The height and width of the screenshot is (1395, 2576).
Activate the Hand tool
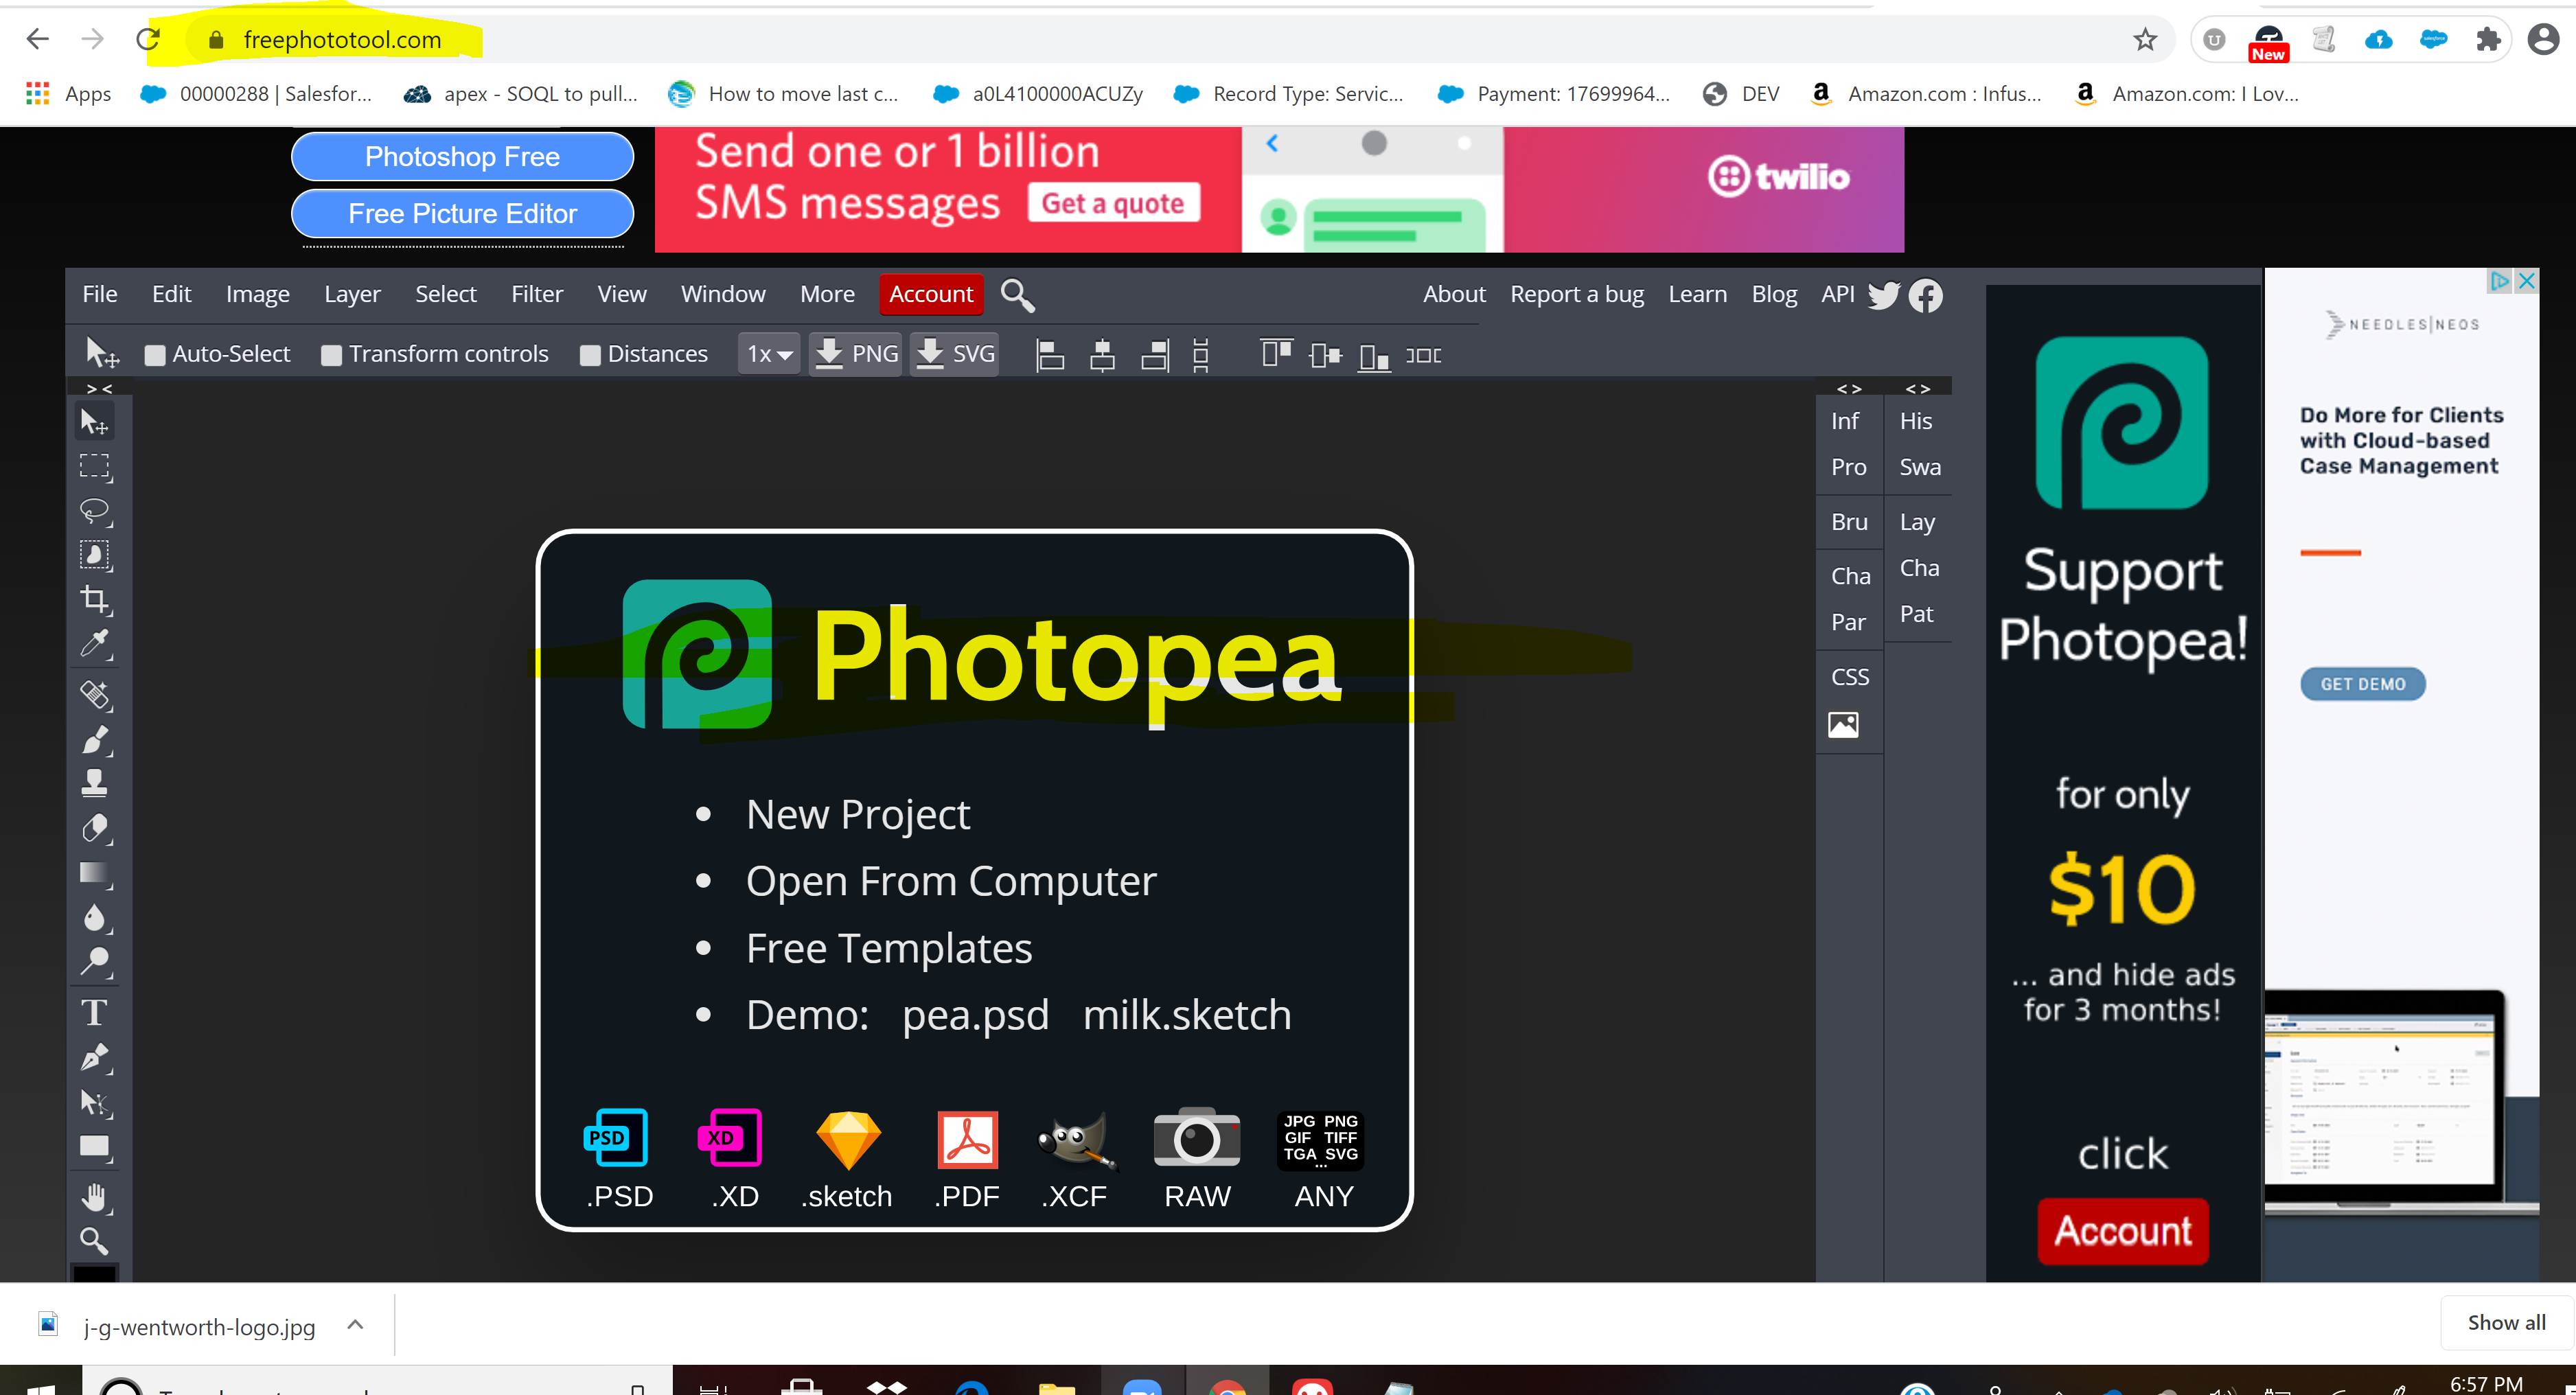pyautogui.click(x=95, y=1197)
